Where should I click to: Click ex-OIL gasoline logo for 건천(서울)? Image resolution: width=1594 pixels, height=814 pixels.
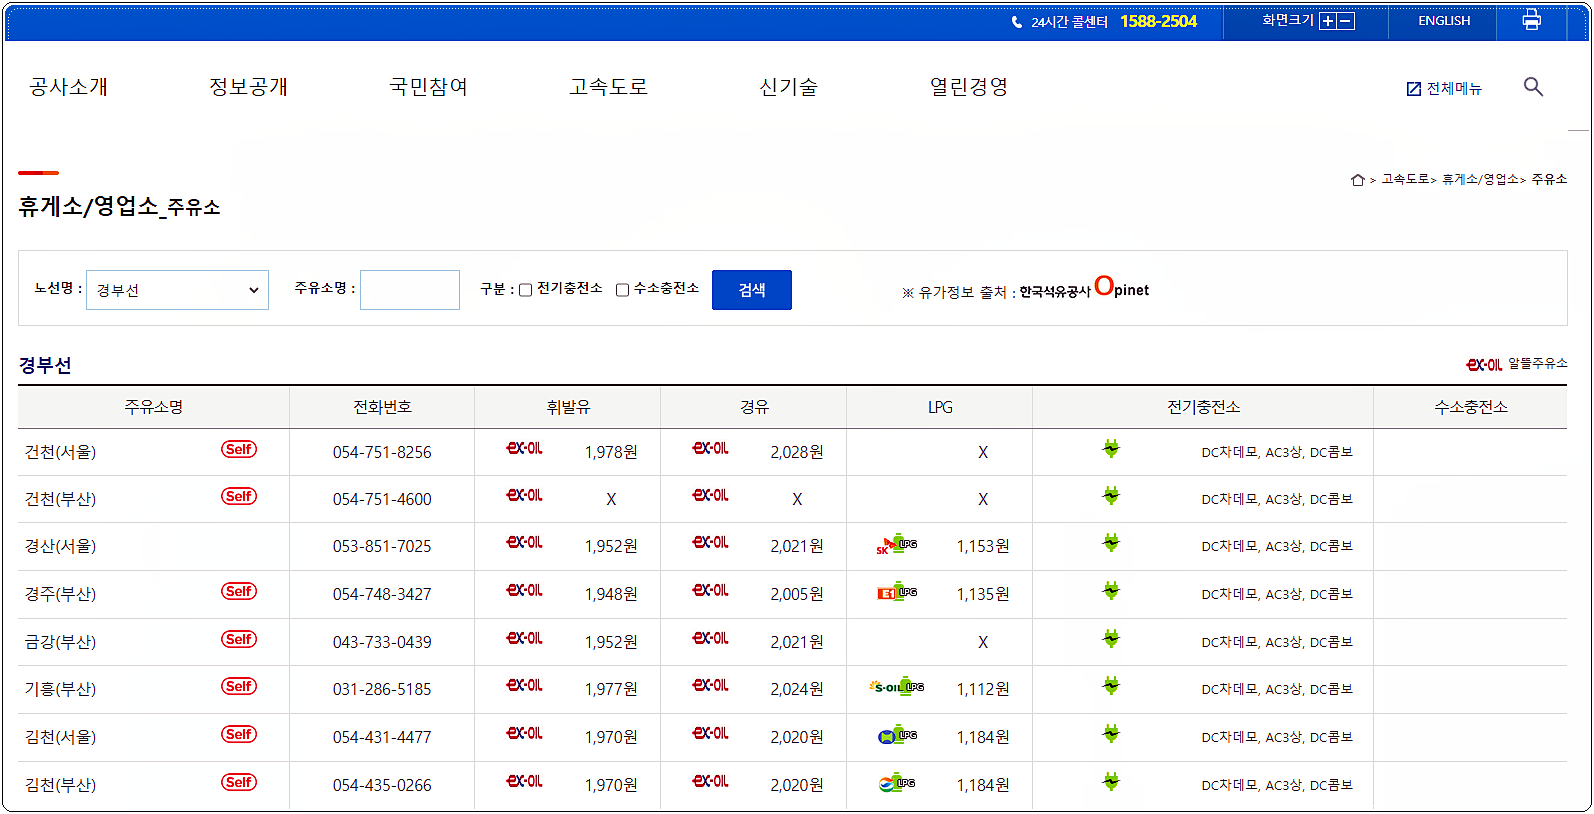click(x=524, y=448)
